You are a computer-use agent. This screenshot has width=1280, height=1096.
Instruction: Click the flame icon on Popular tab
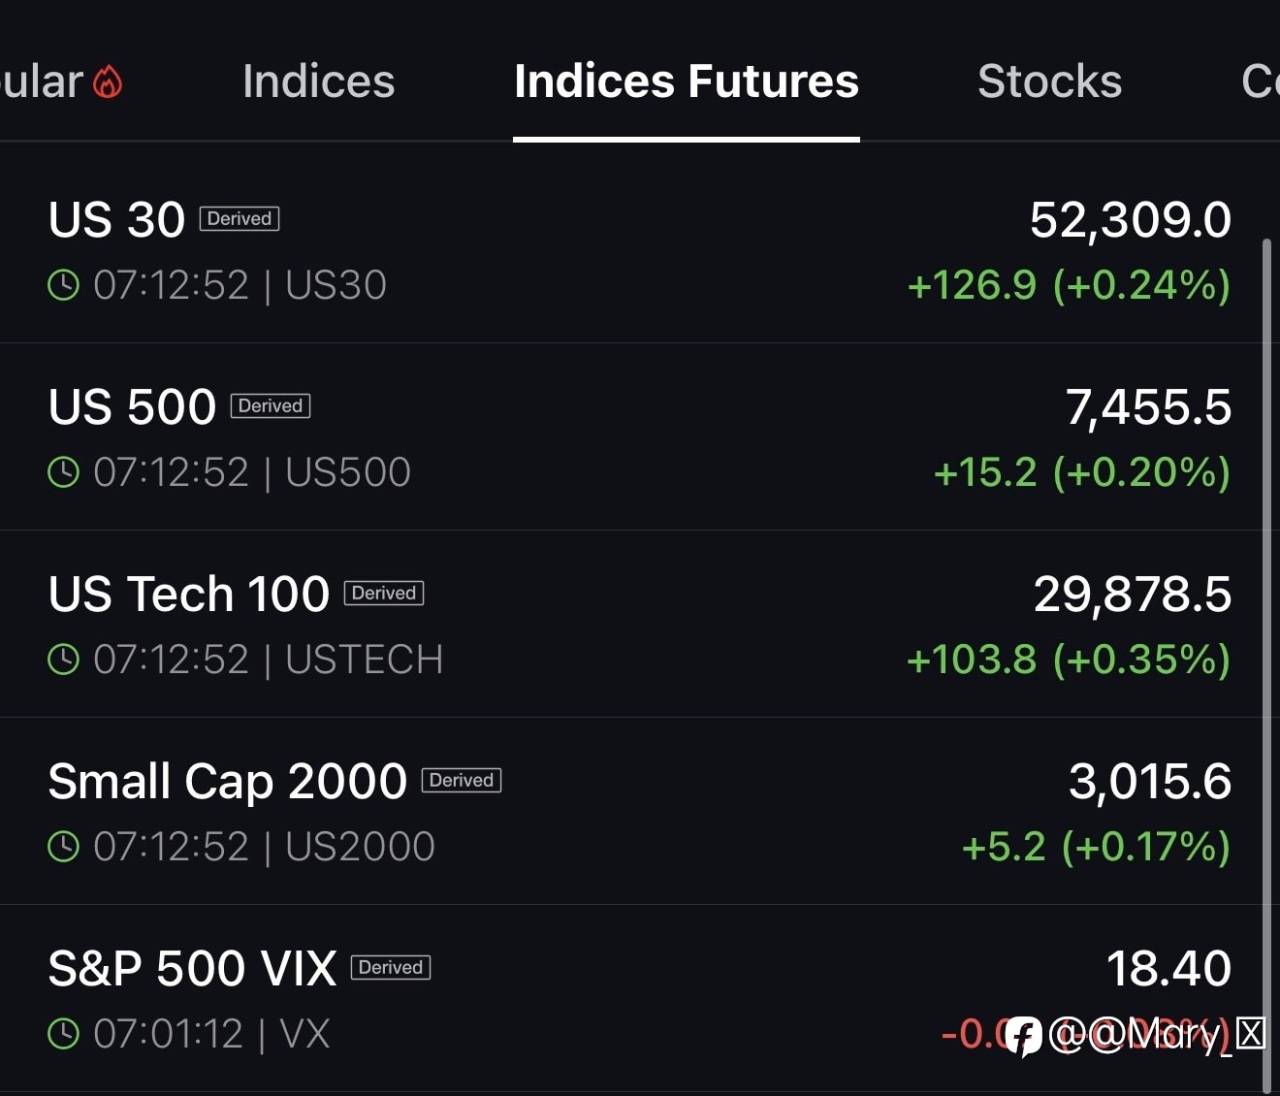click(x=107, y=82)
